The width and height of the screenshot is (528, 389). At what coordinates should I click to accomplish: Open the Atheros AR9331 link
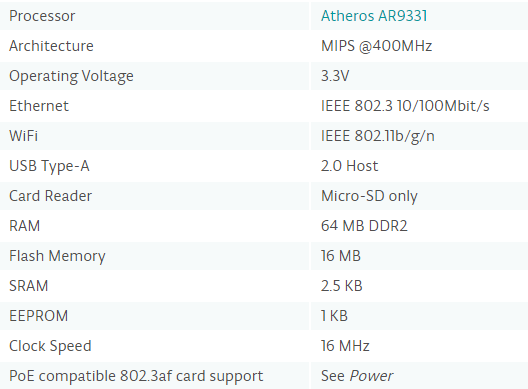coord(374,16)
